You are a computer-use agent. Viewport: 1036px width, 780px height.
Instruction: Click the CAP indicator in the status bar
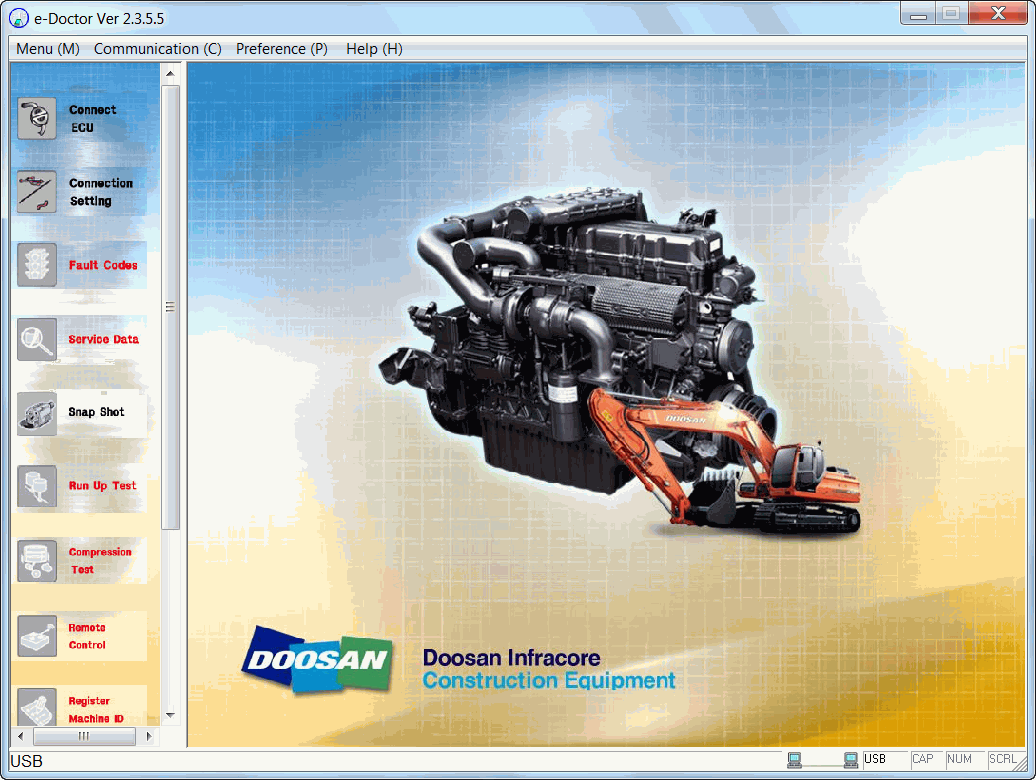point(923,760)
